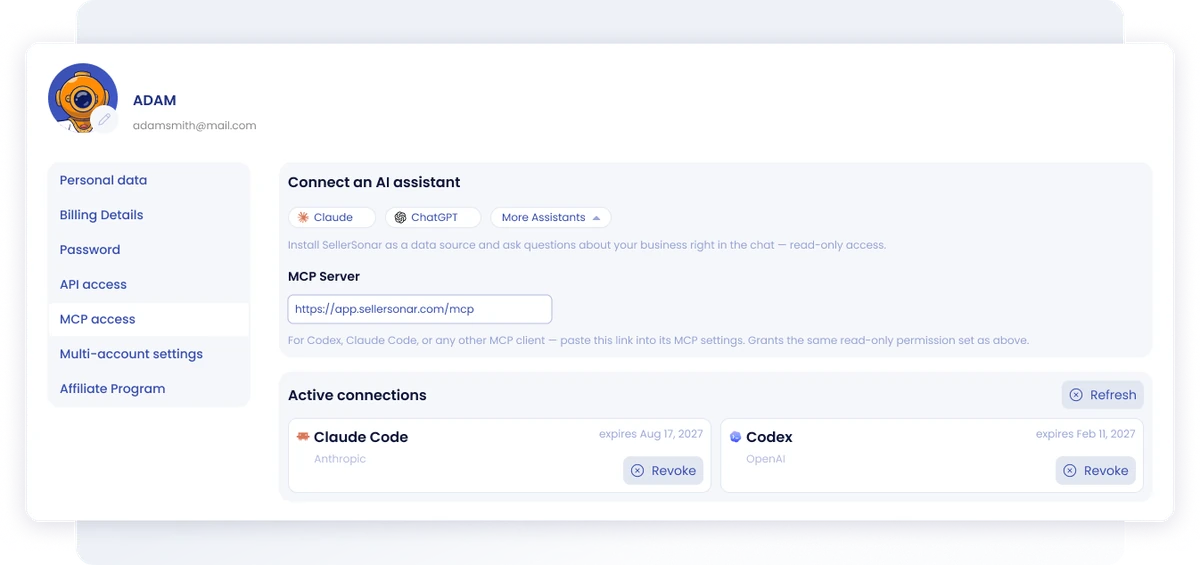This screenshot has height=565, width=1200.
Task: Refresh the active connections list
Action: click(x=1102, y=395)
